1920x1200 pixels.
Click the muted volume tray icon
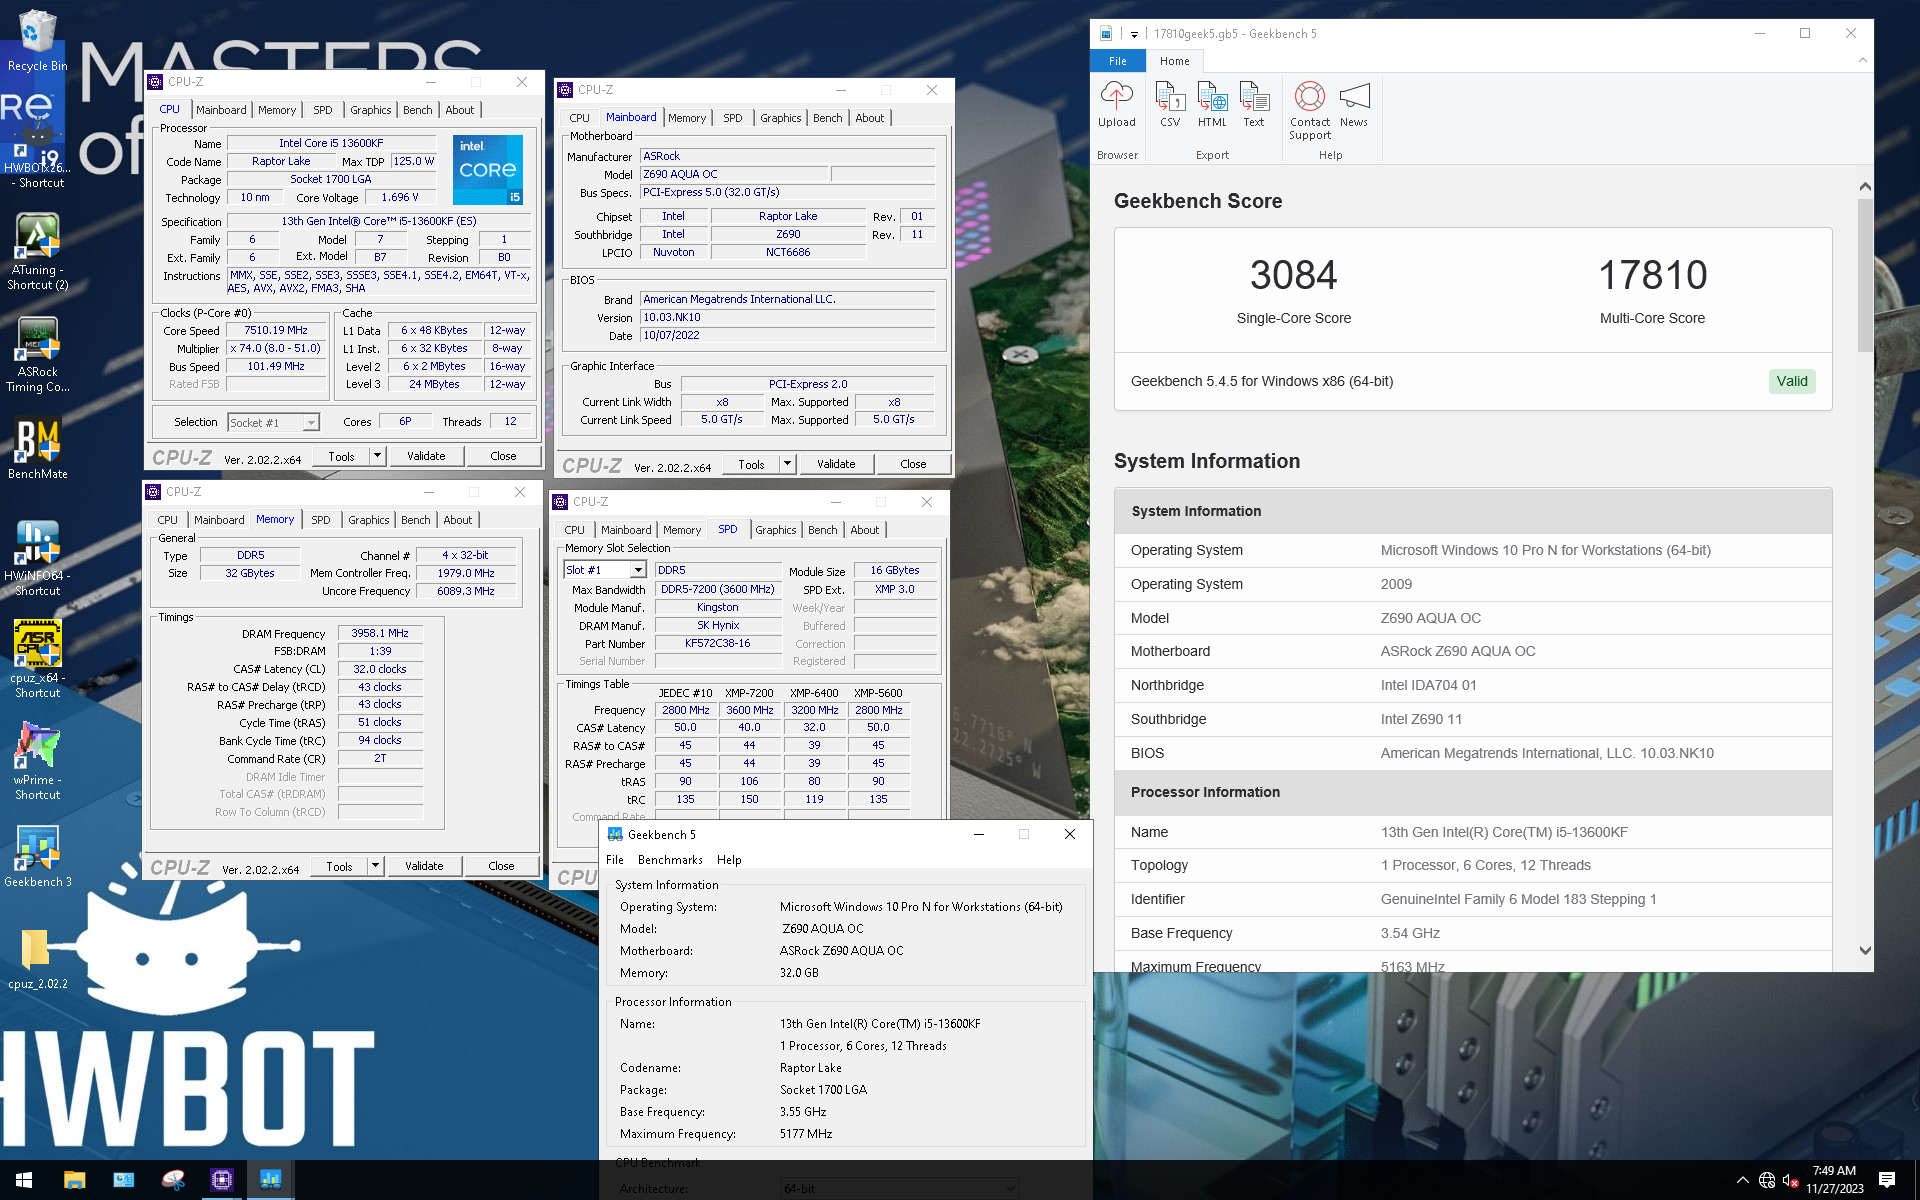pyautogui.click(x=1792, y=1180)
